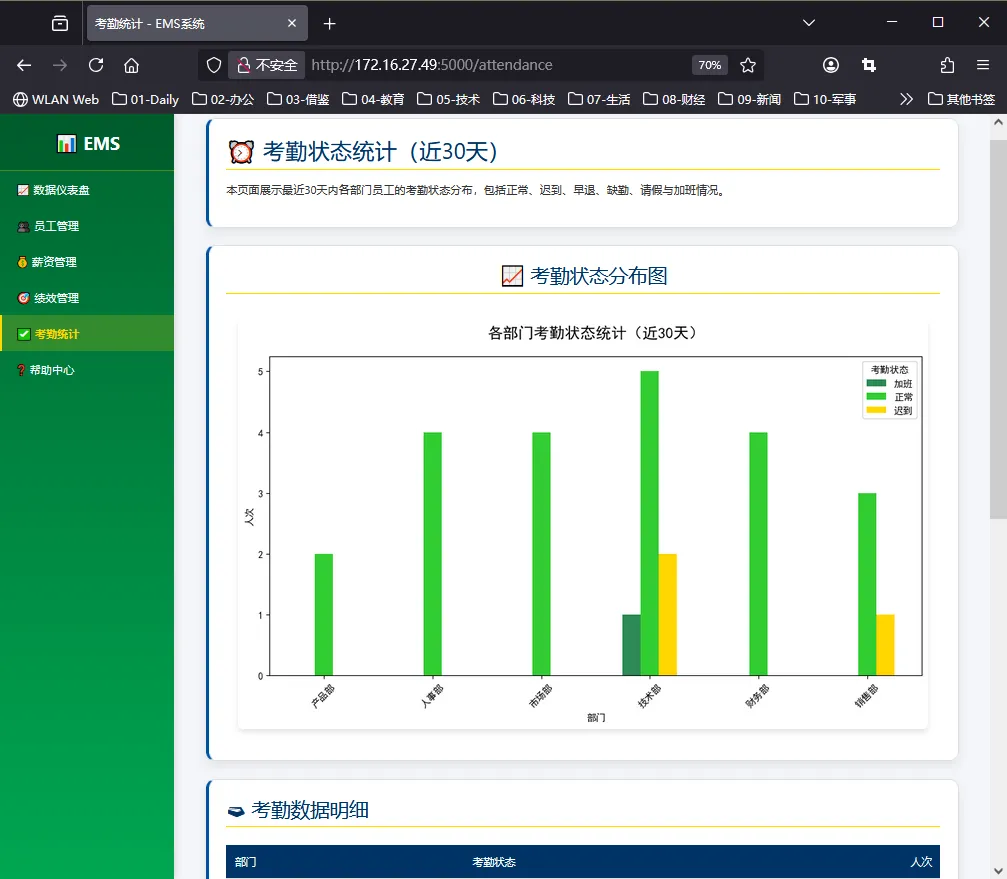Open 数据仪表盘 in the sidebar
This screenshot has width=1007, height=879.
[x=87, y=190]
